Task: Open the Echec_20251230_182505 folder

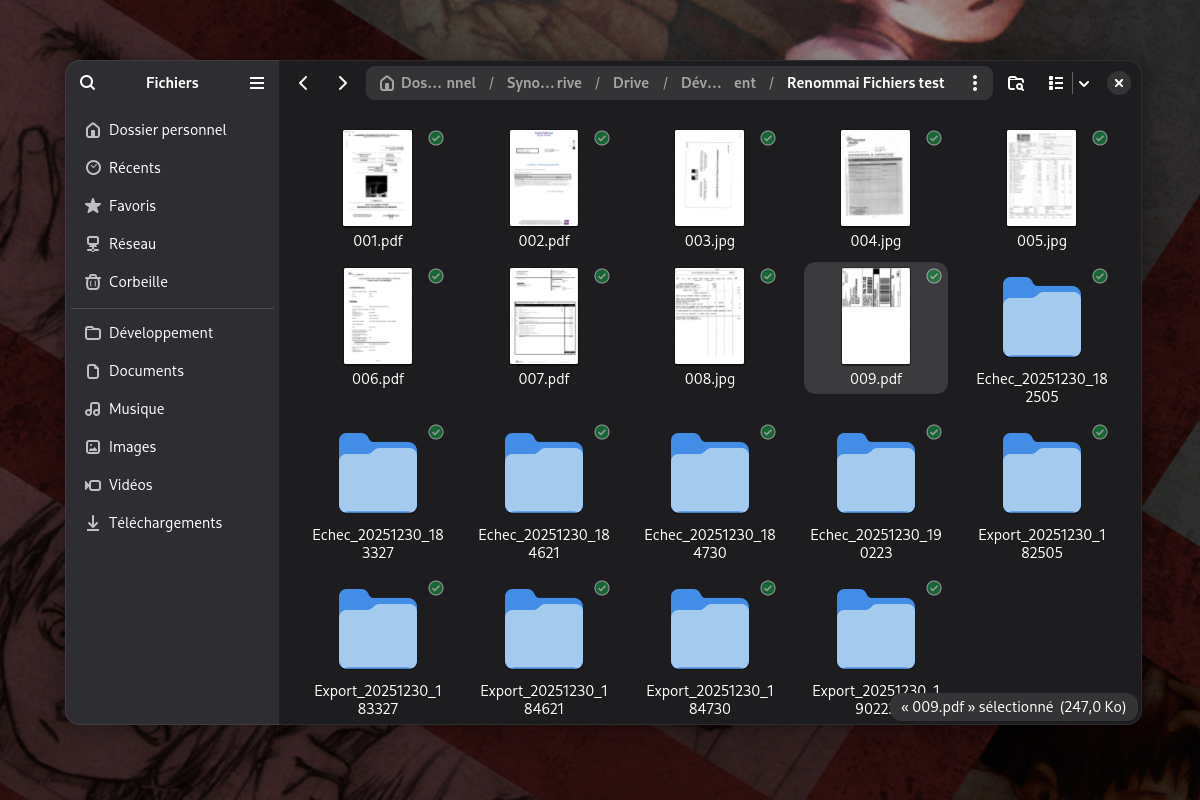Action: point(1041,318)
